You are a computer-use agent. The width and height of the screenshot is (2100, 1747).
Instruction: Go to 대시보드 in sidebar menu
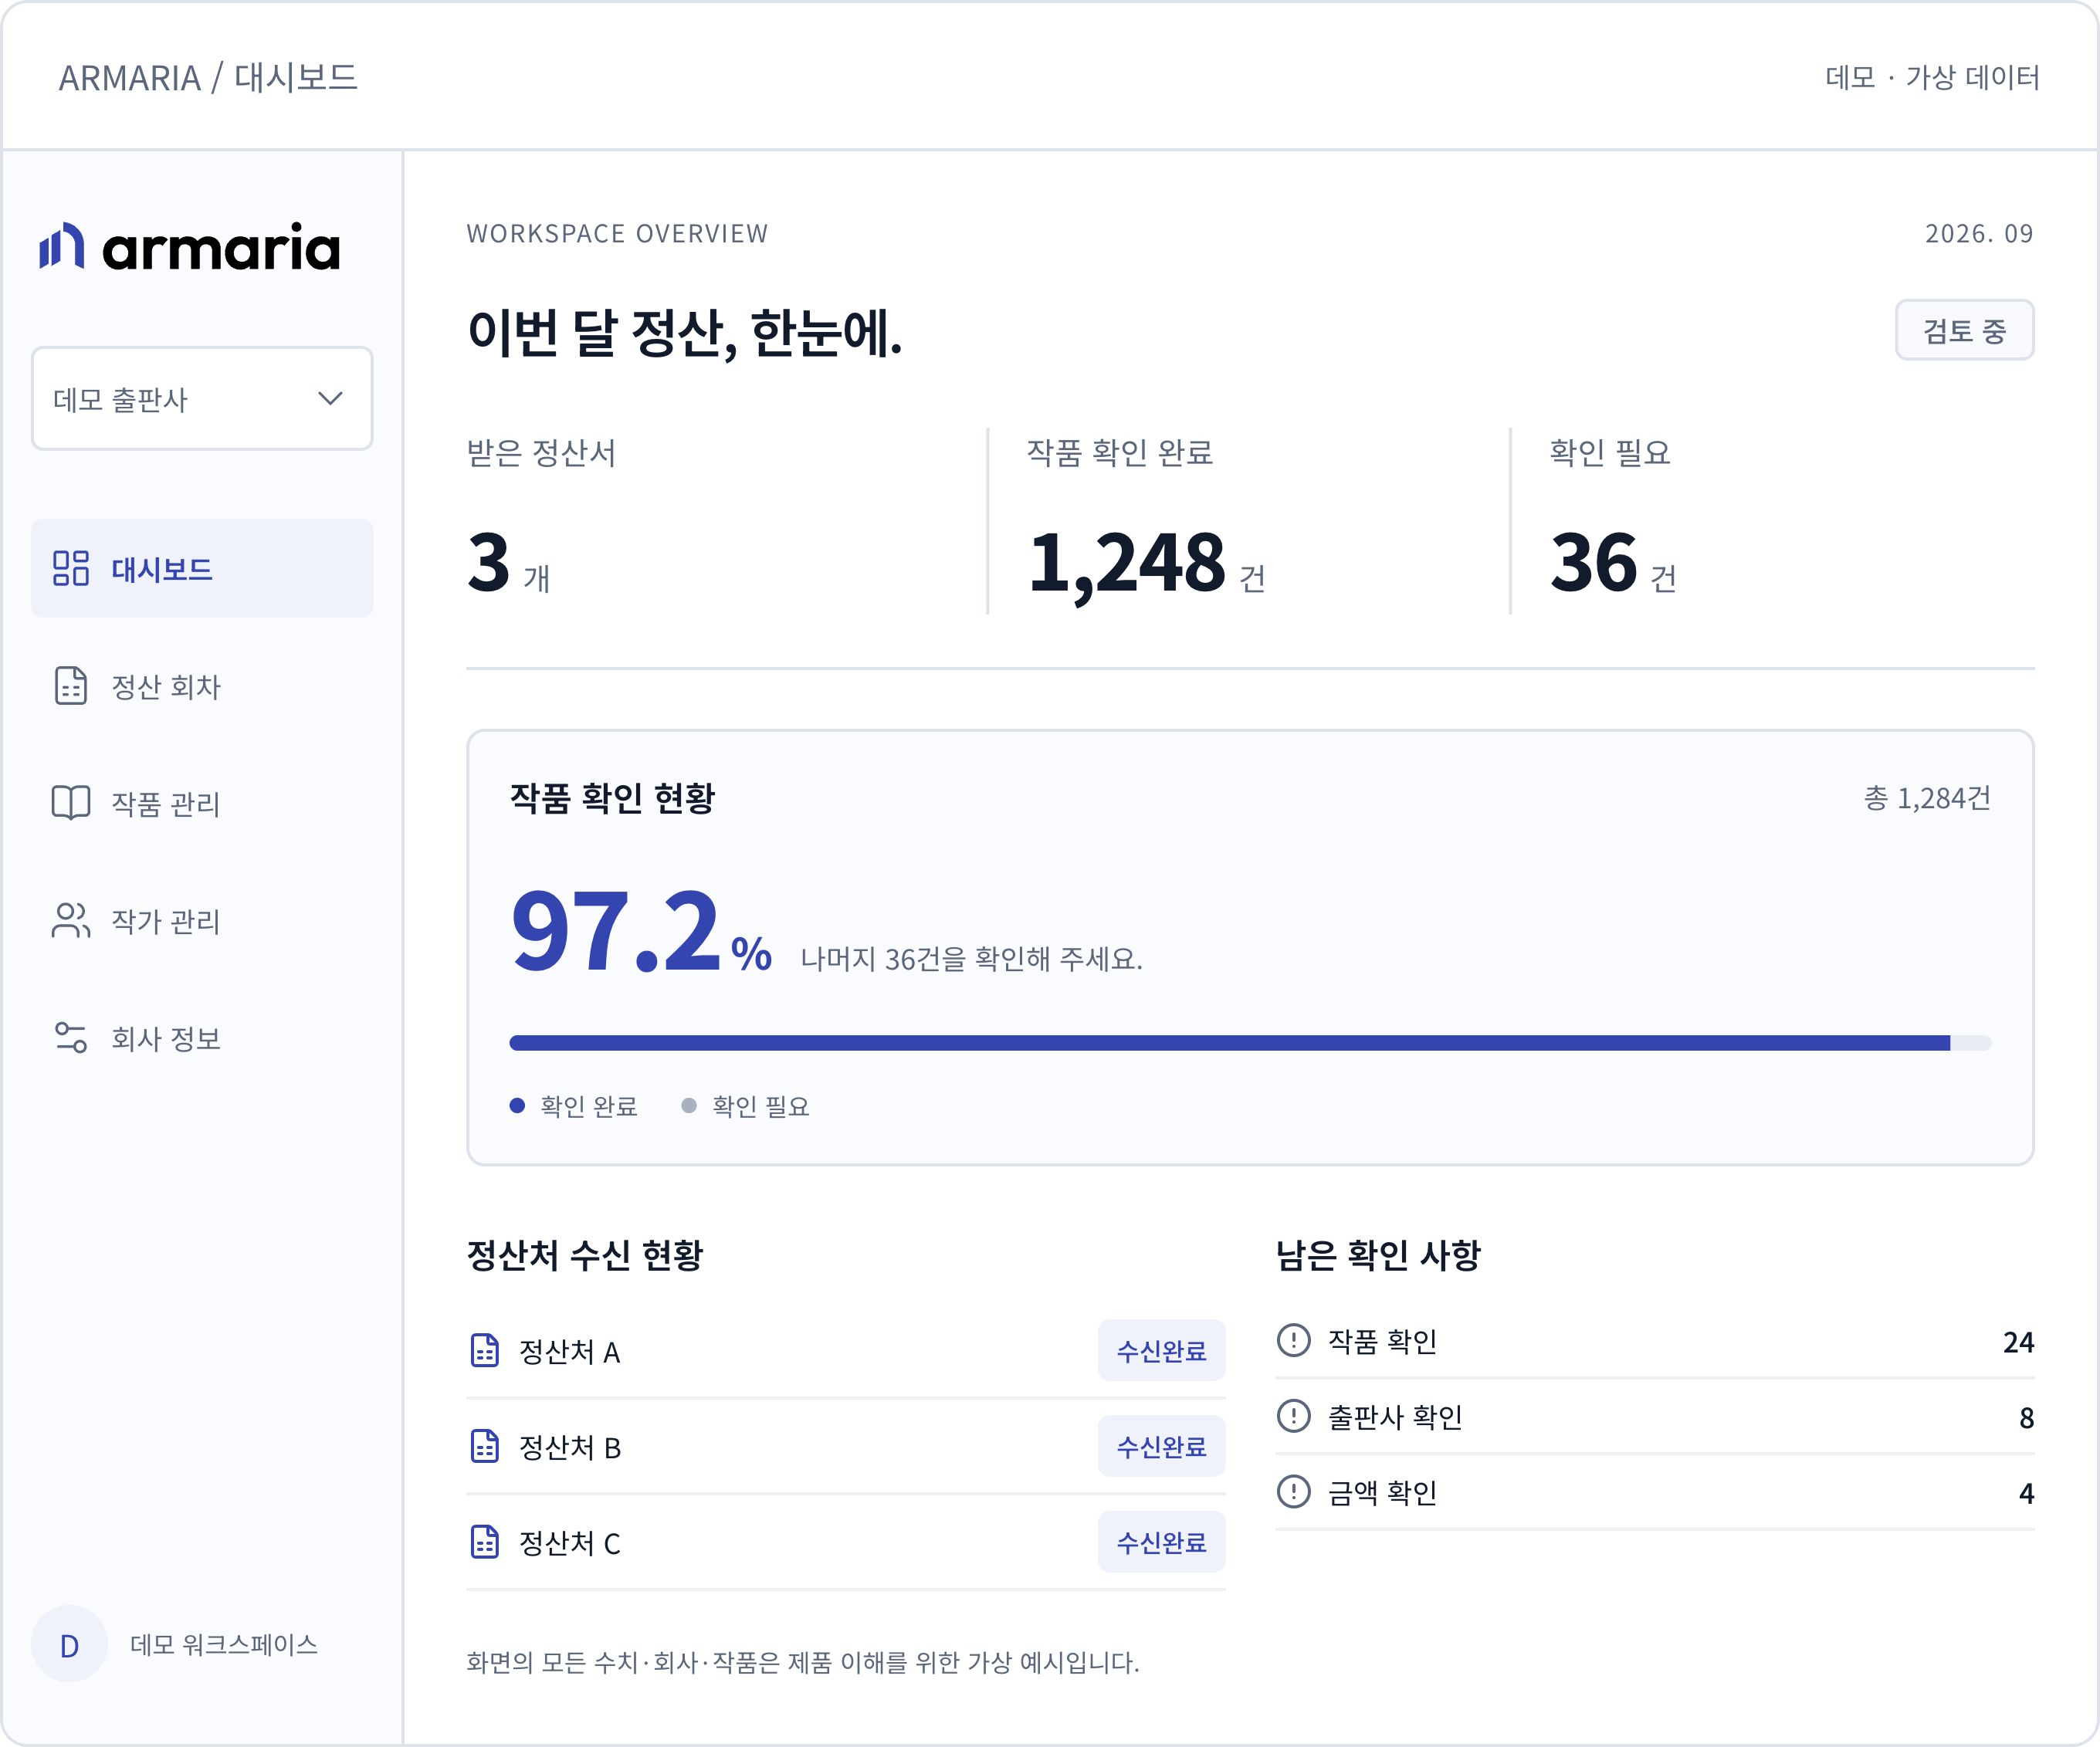202,568
